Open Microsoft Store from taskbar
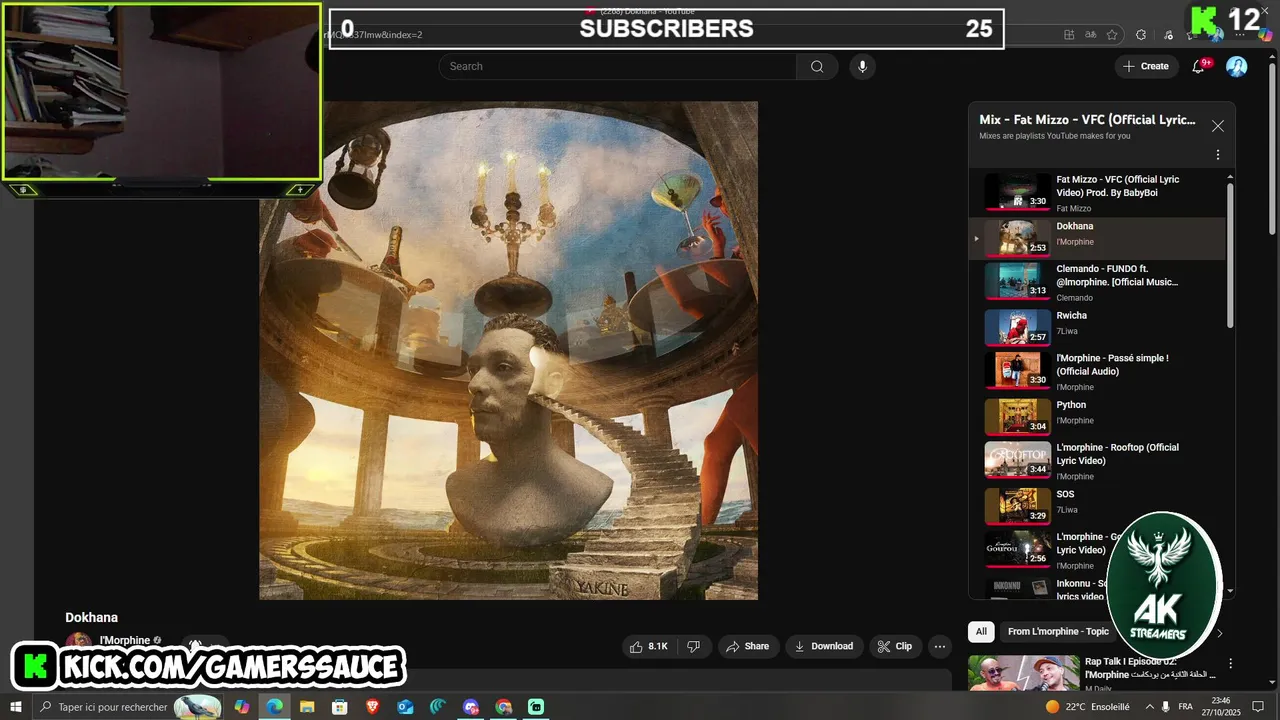Screen dimensions: 1280x720 (340, 707)
